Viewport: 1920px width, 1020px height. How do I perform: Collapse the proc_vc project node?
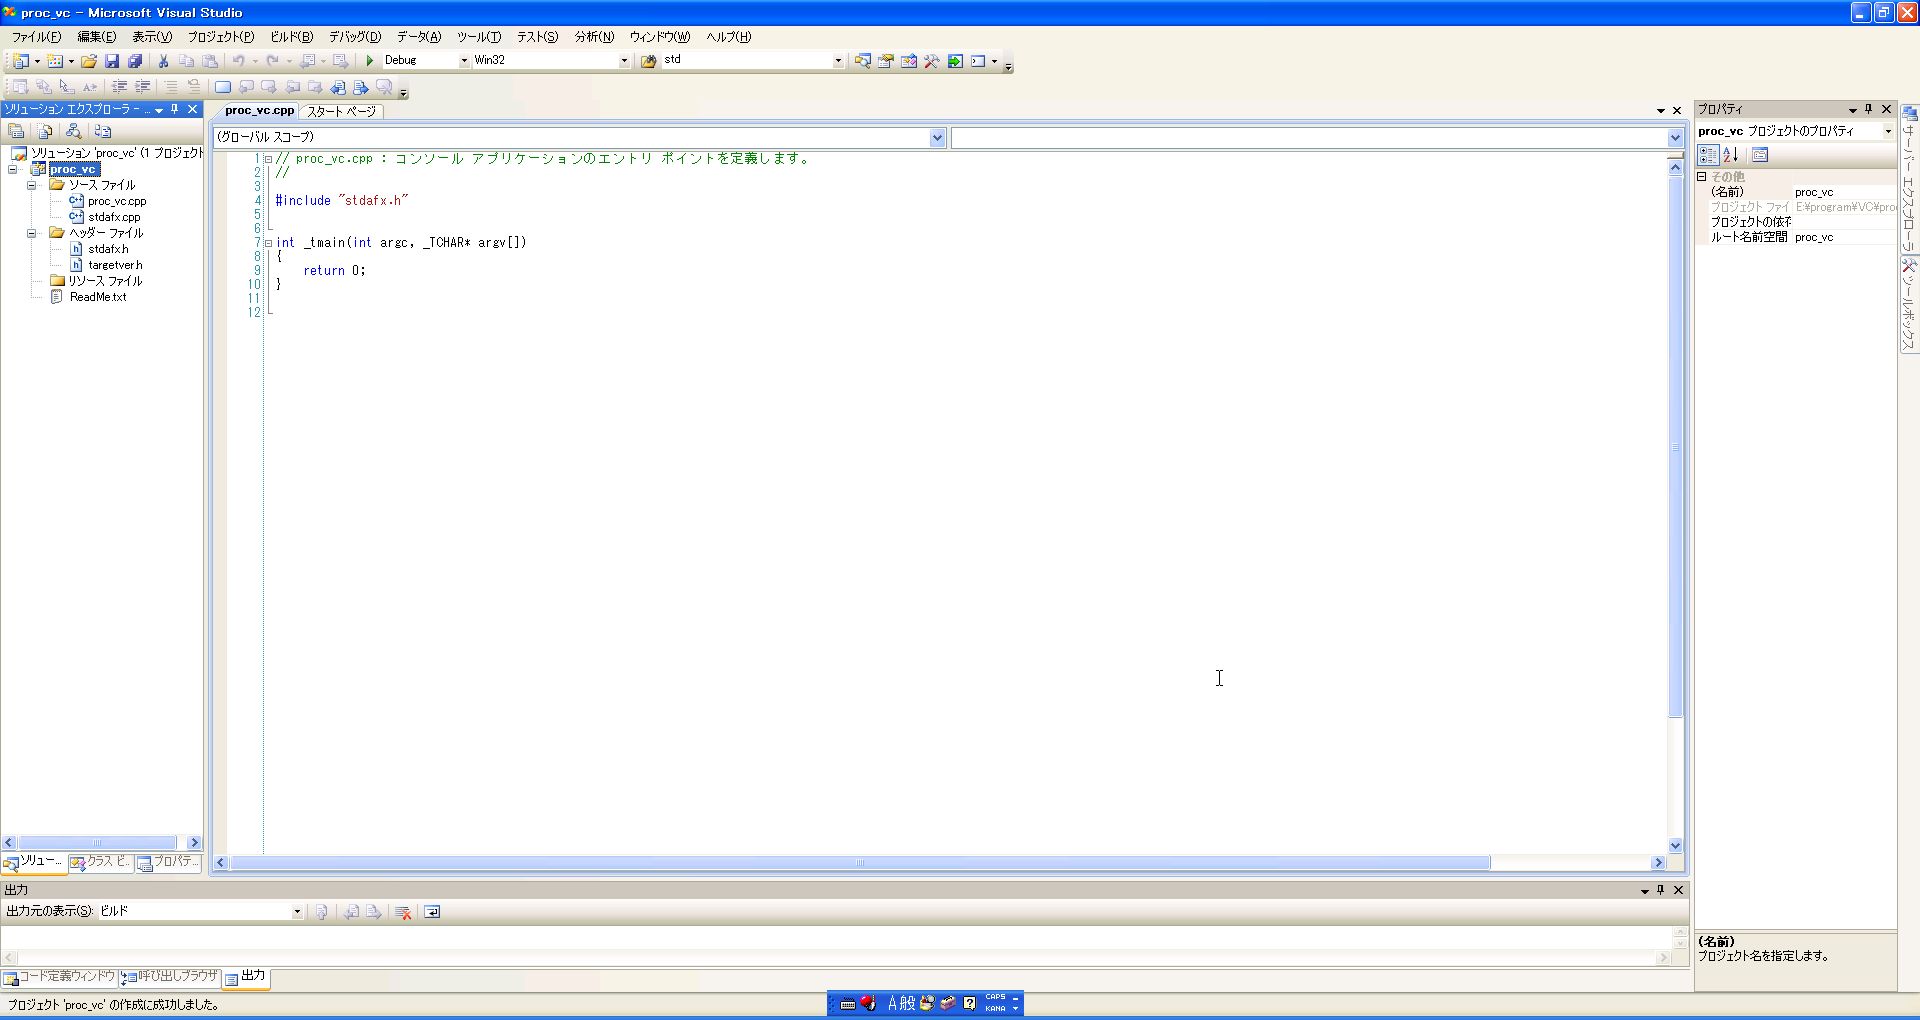(14, 169)
